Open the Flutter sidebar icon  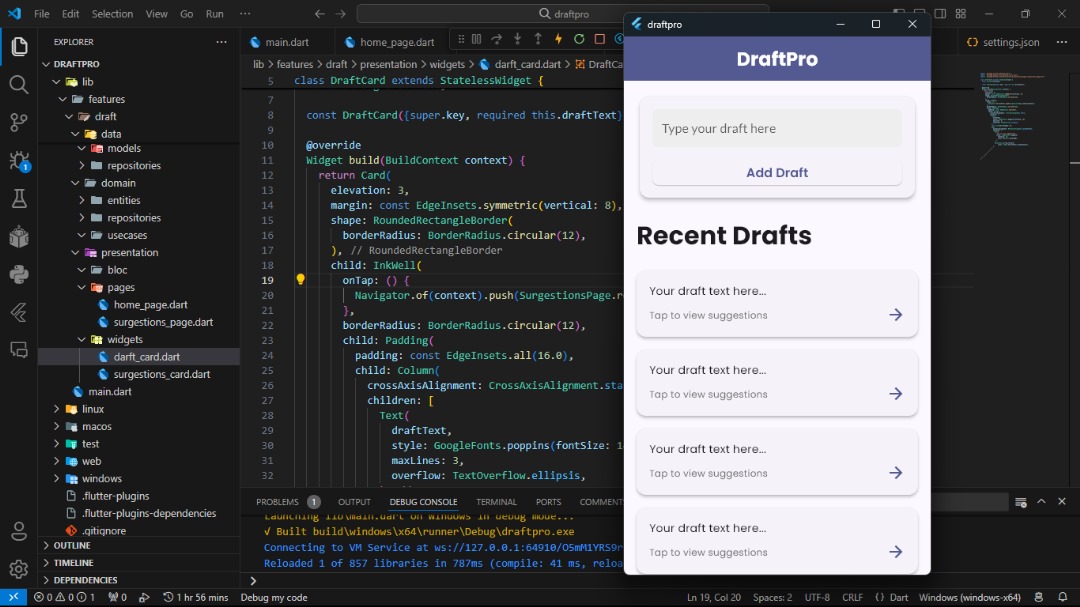click(19, 312)
